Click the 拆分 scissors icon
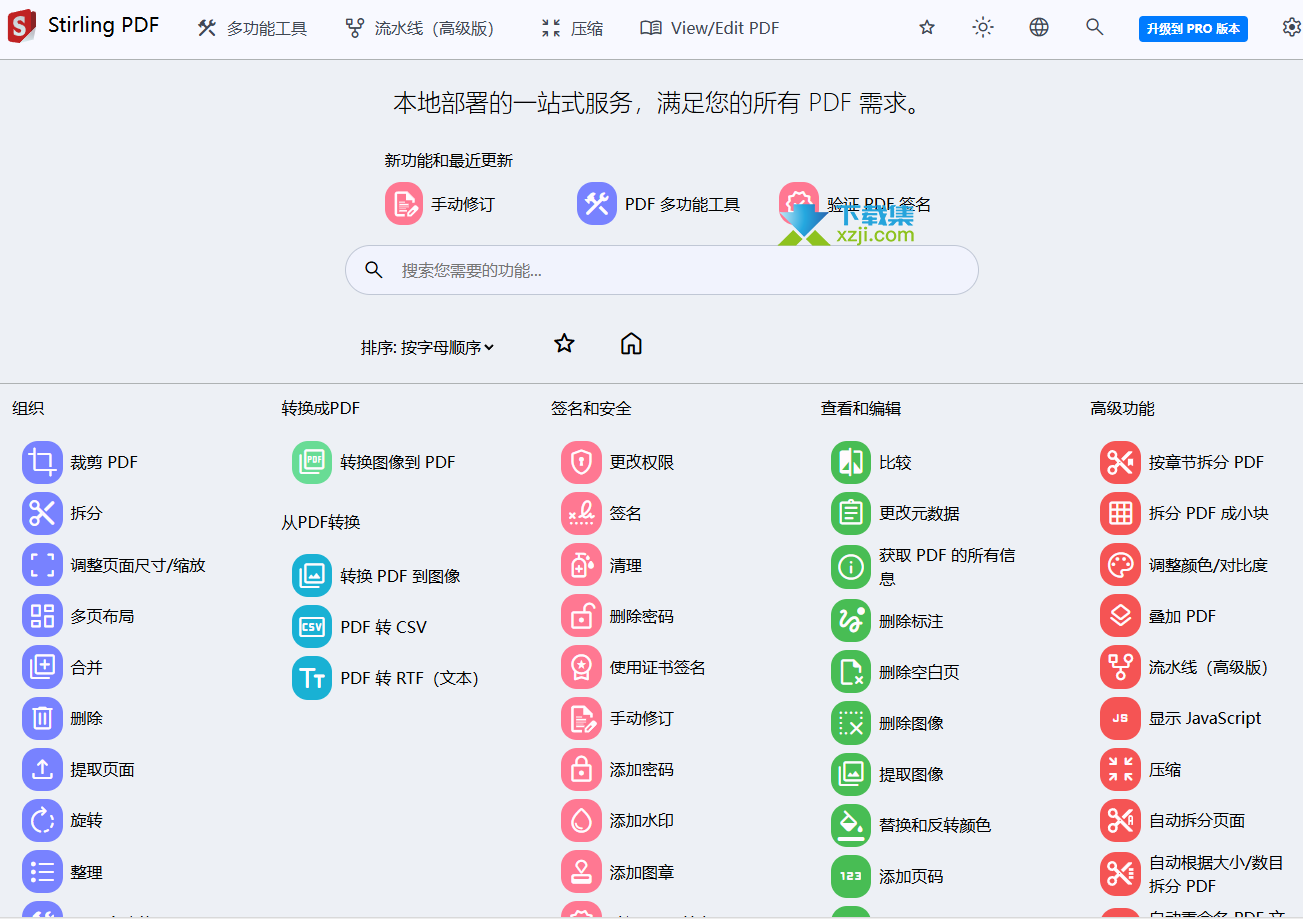This screenshot has width=1303, height=919. (x=42, y=513)
